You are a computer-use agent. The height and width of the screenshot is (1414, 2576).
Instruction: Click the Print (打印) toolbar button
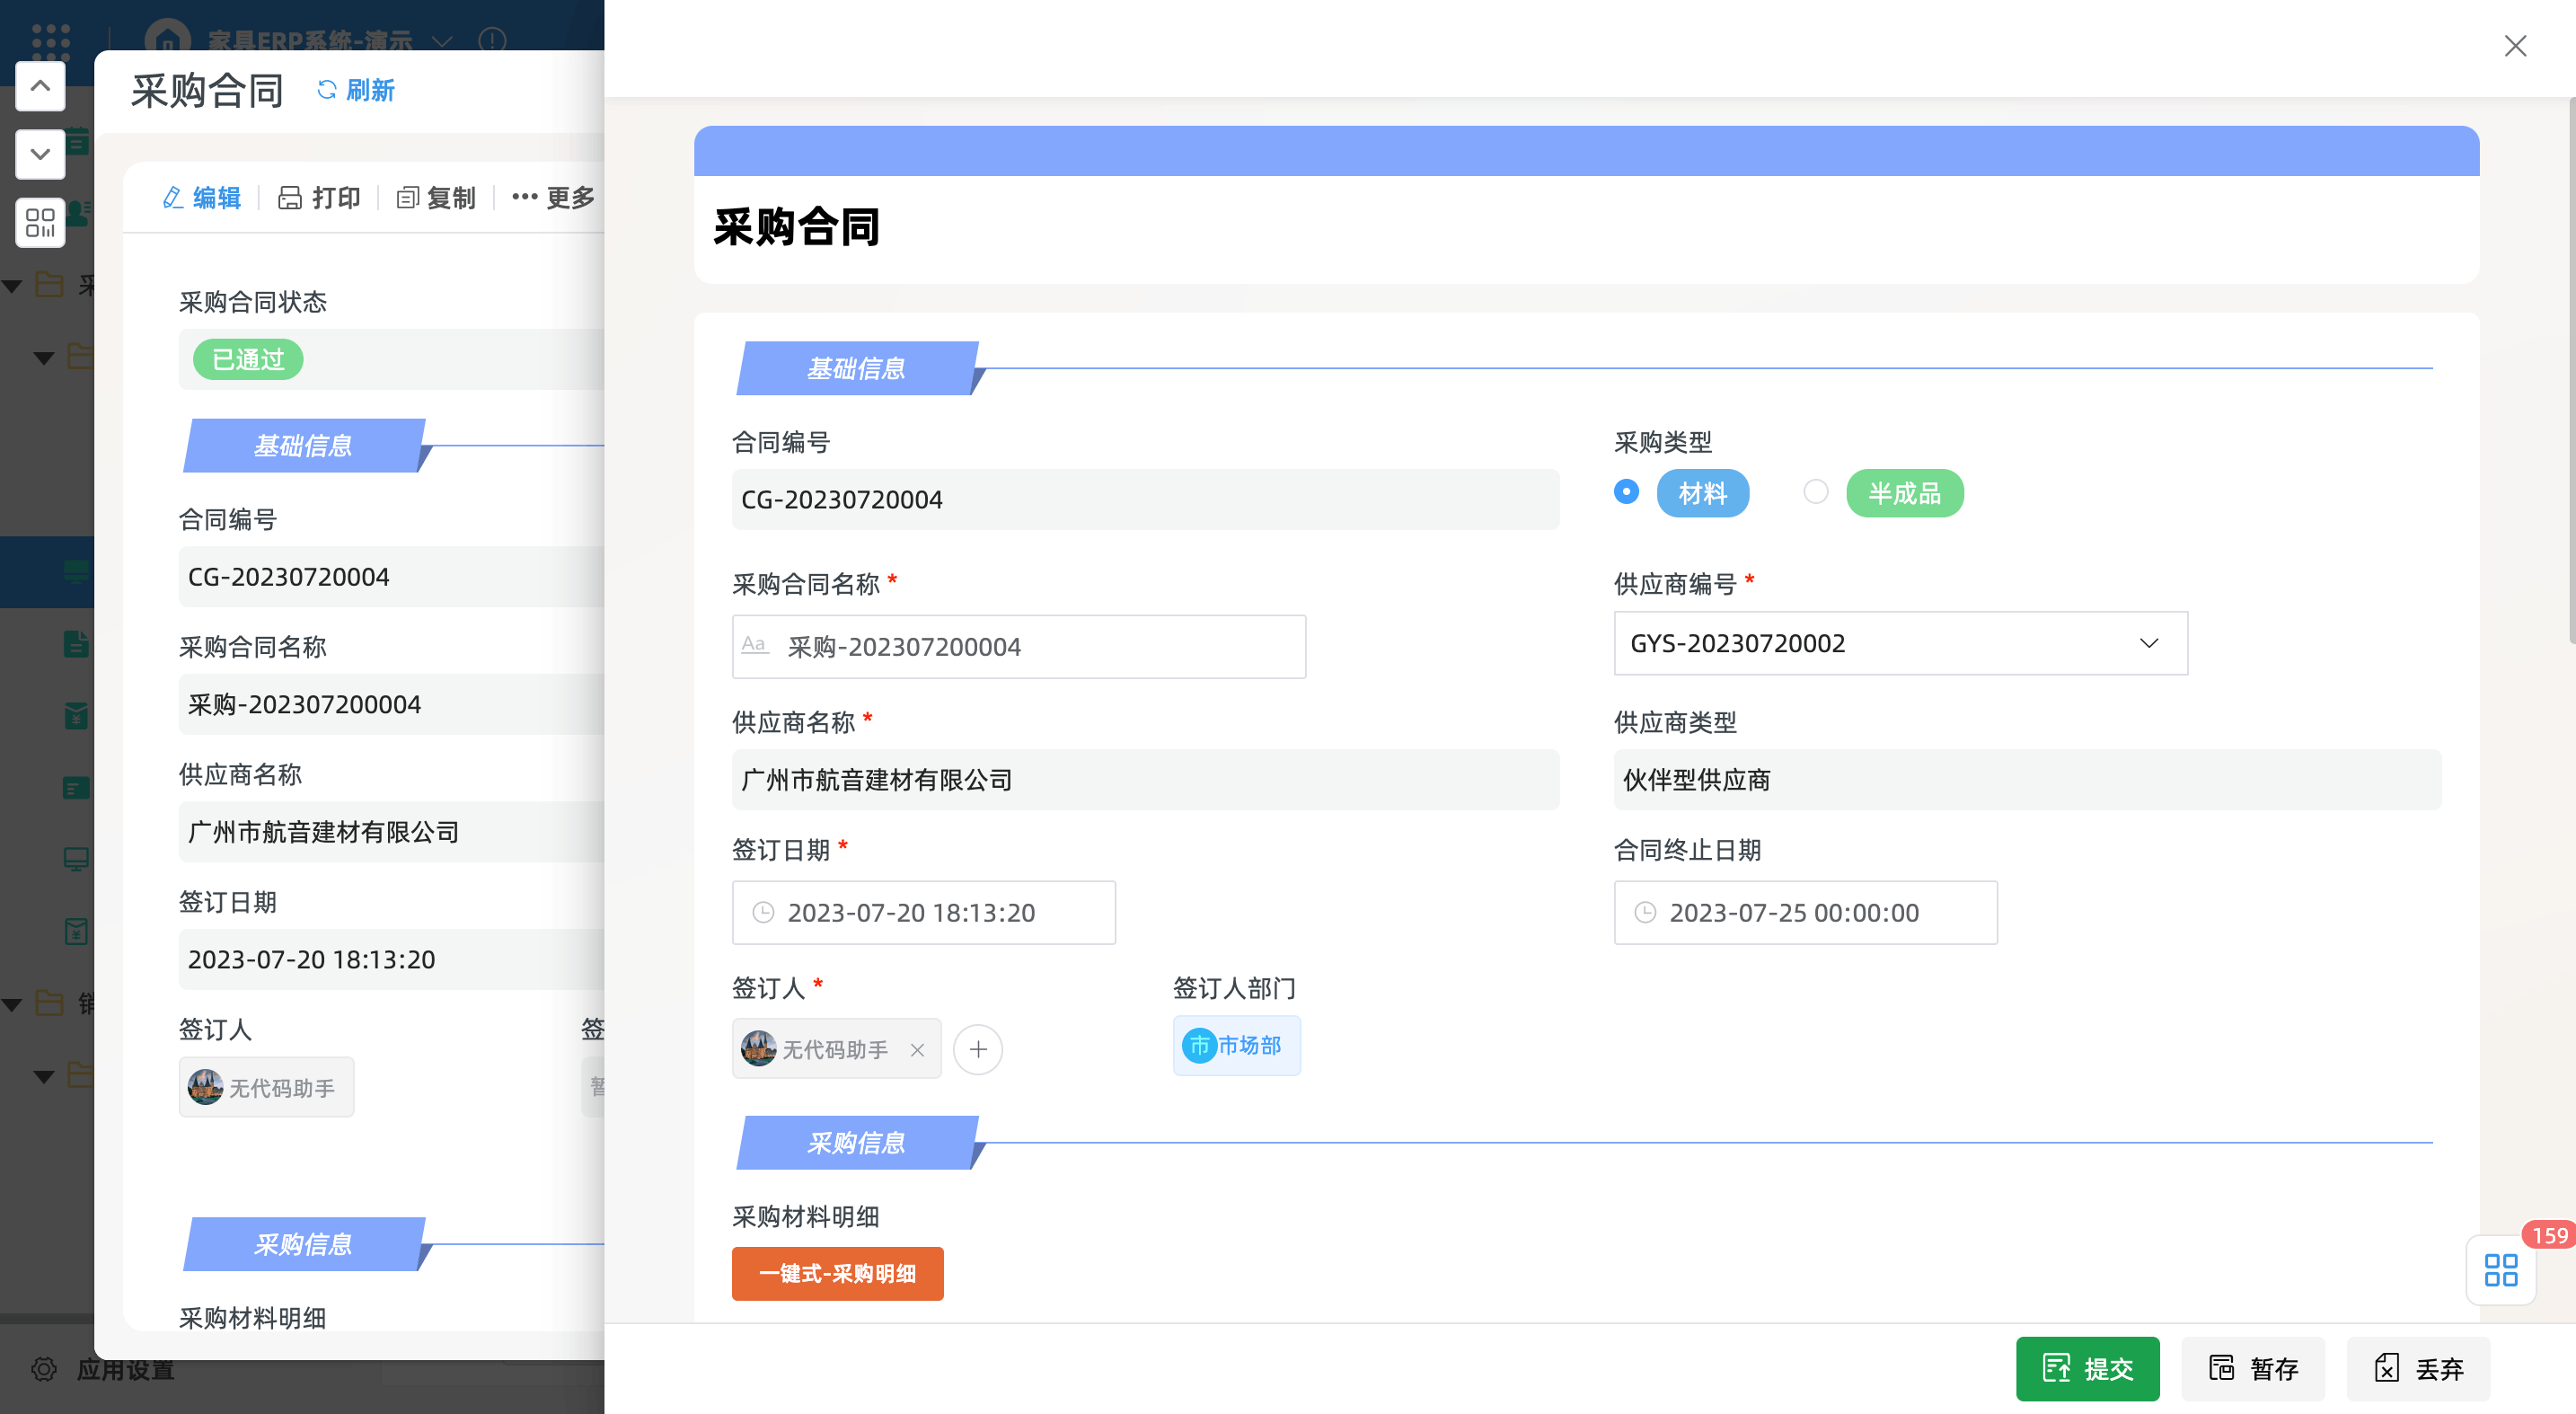click(319, 198)
